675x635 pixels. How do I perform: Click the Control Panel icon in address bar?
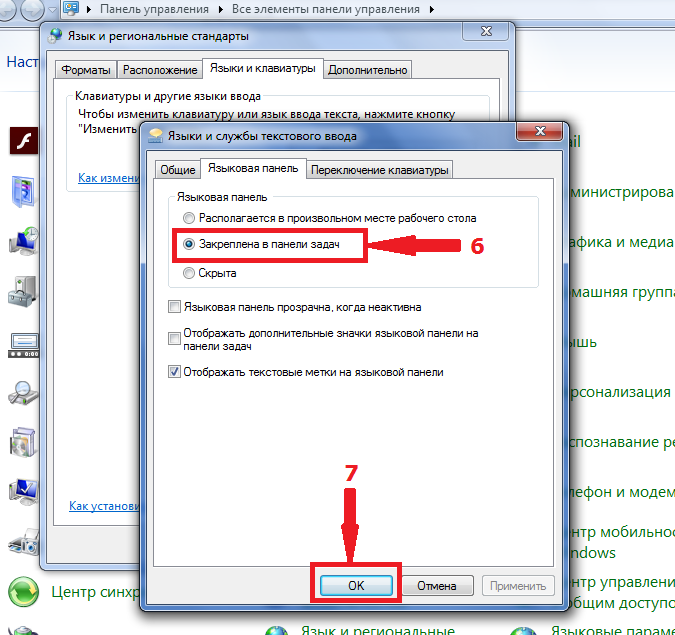pyautogui.click(x=71, y=8)
